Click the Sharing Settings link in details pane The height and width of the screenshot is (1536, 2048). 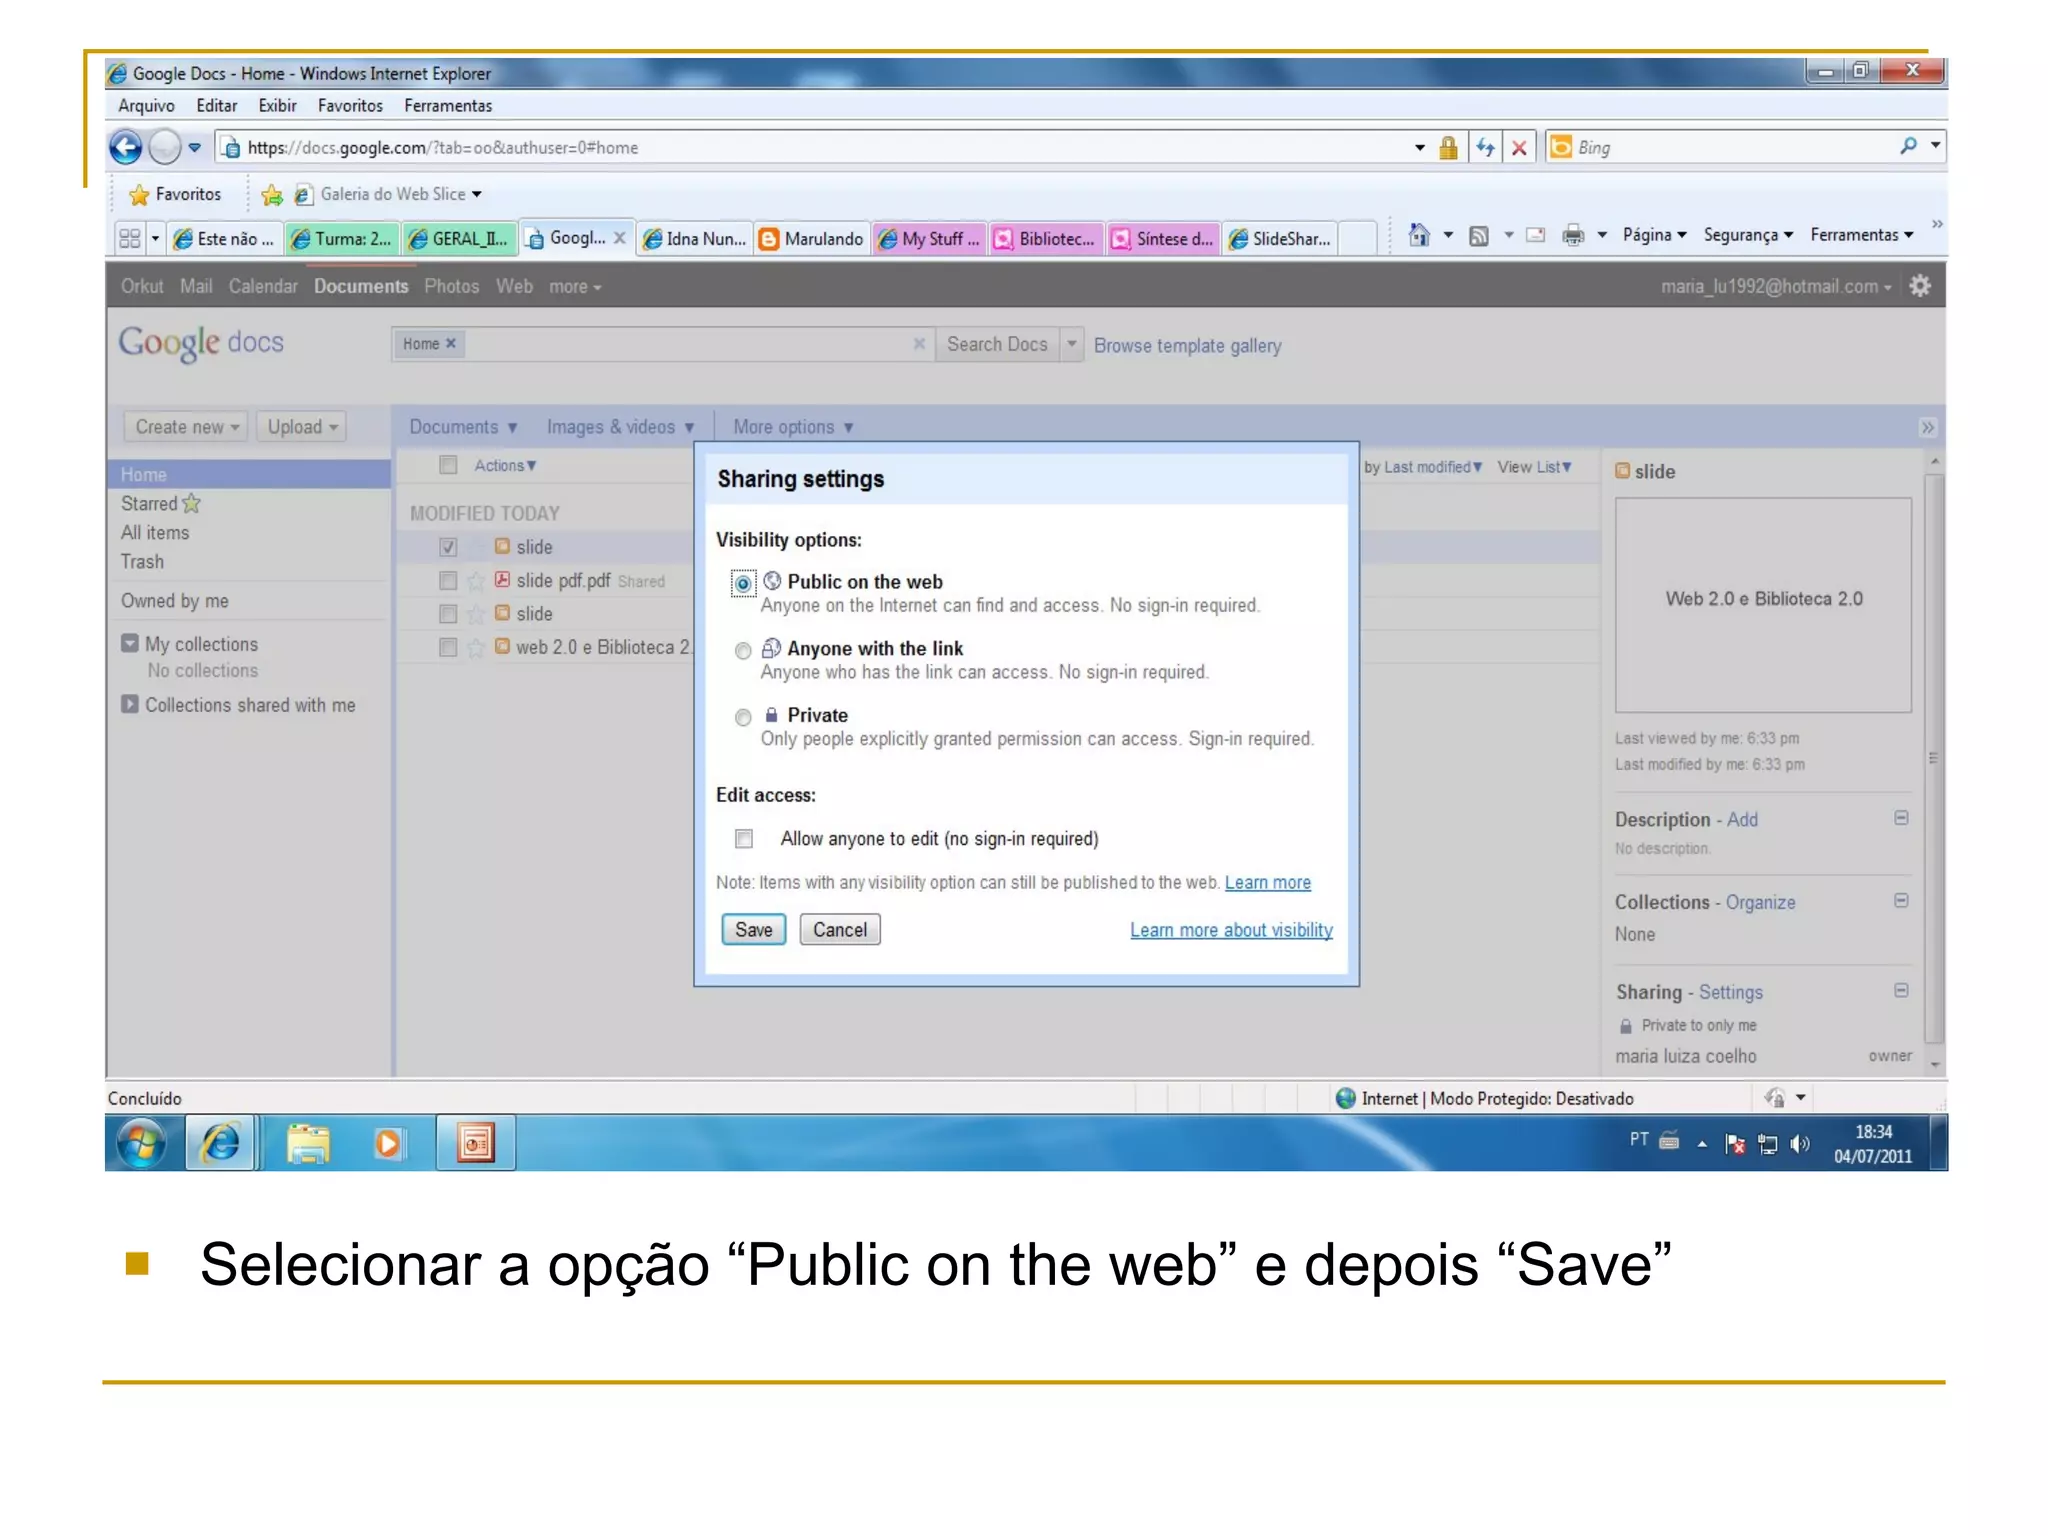pos(1730,992)
